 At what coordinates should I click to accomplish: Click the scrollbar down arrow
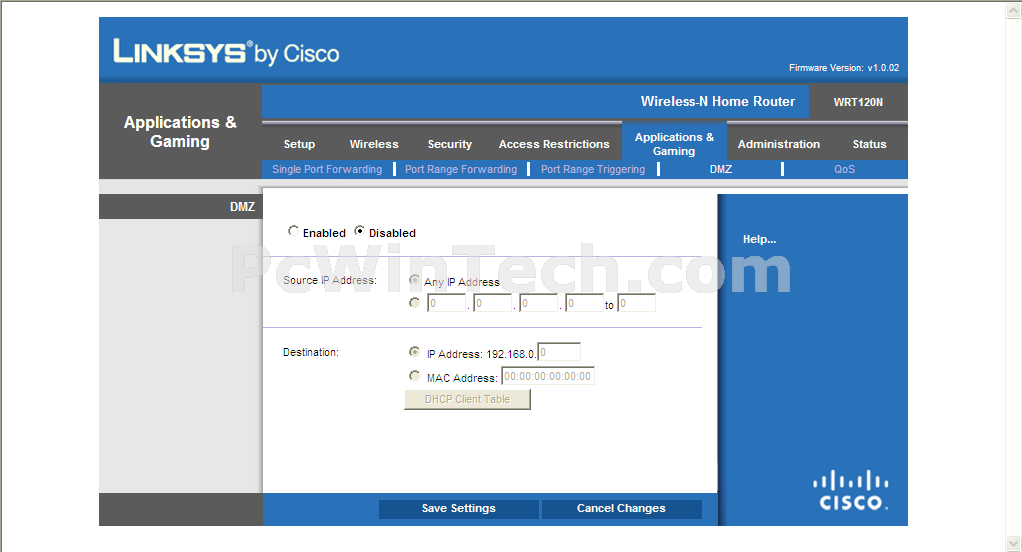pos(1013,543)
